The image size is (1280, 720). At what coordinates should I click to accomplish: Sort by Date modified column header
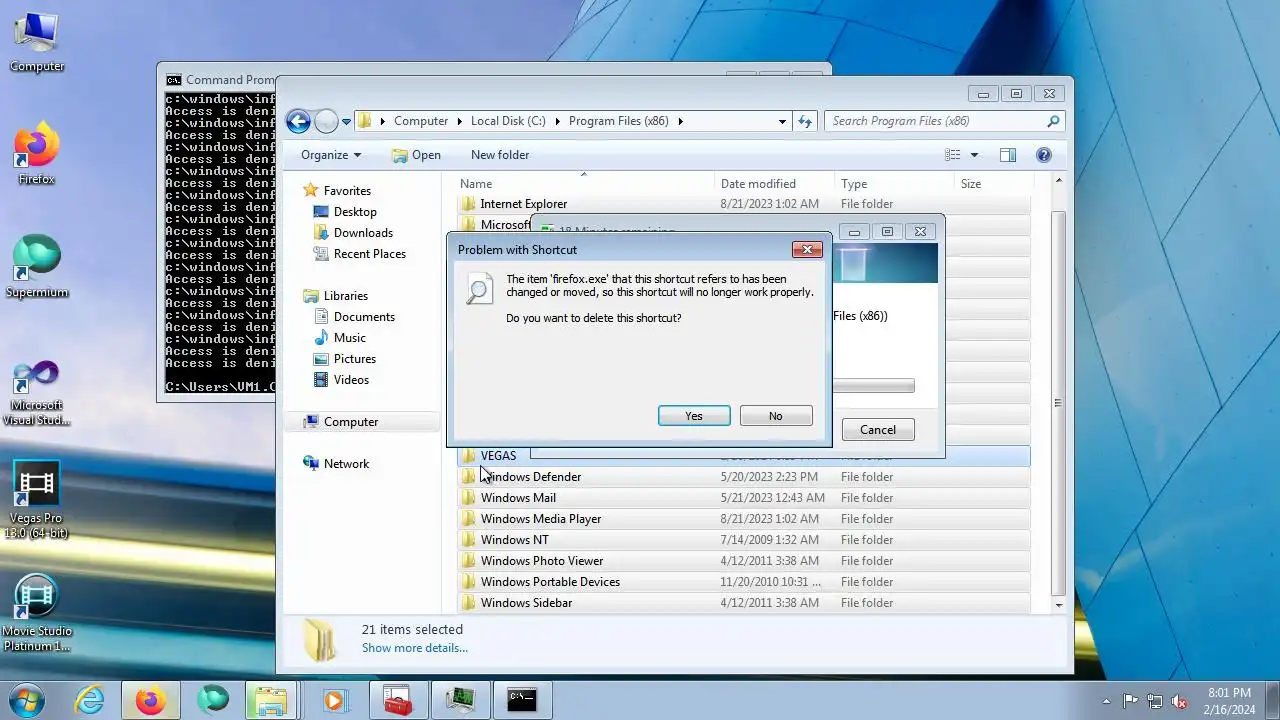[775, 184]
